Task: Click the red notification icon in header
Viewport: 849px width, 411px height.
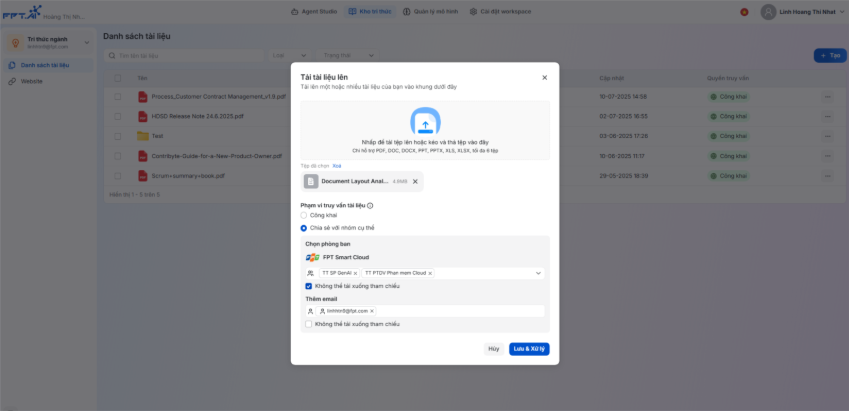Action: tap(744, 12)
